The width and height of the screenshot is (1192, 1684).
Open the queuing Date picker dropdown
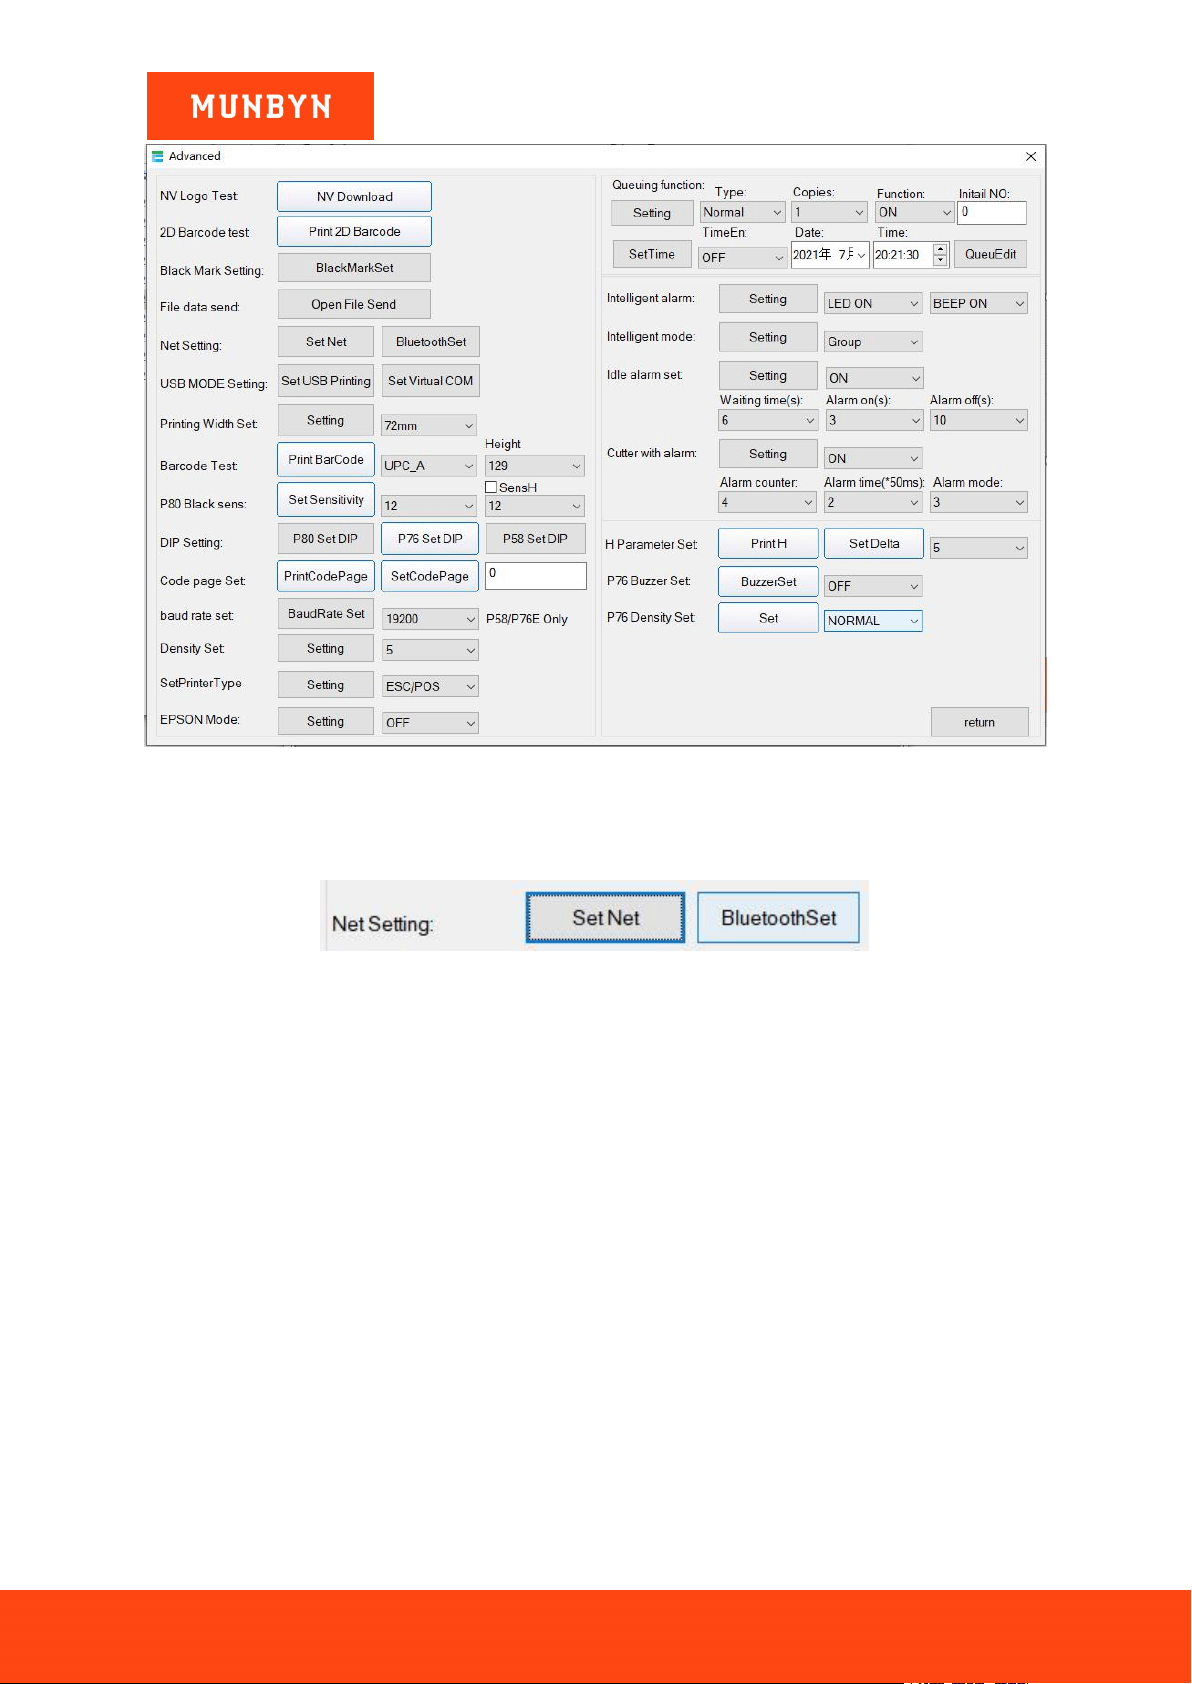point(830,255)
